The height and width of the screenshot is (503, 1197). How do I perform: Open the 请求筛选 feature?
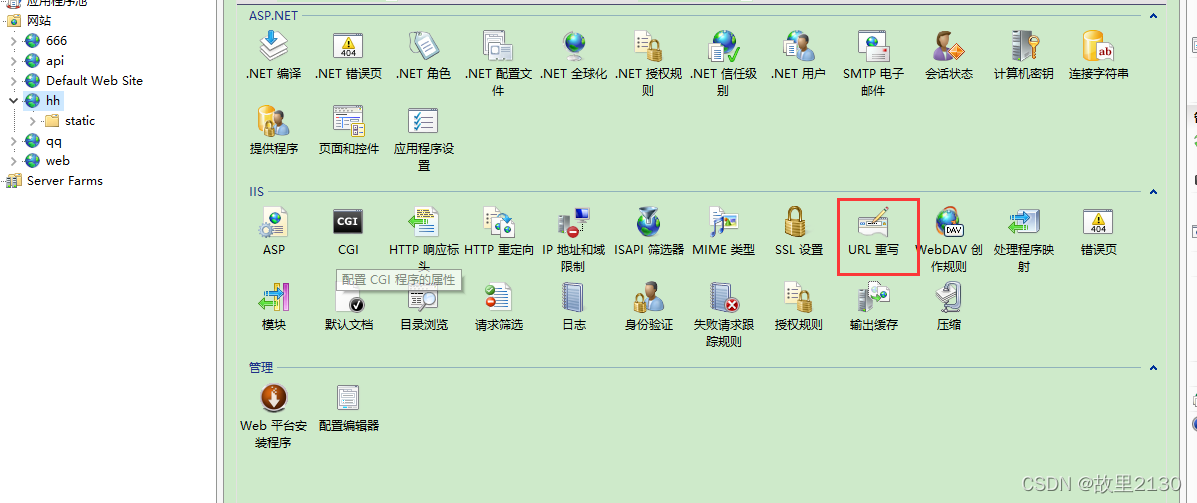pos(498,306)
